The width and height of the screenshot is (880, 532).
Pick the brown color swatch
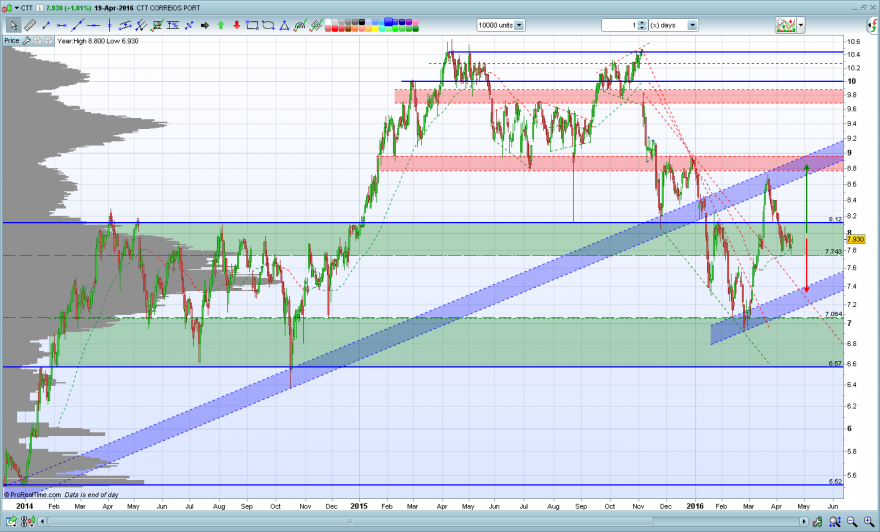click(348, 28)
